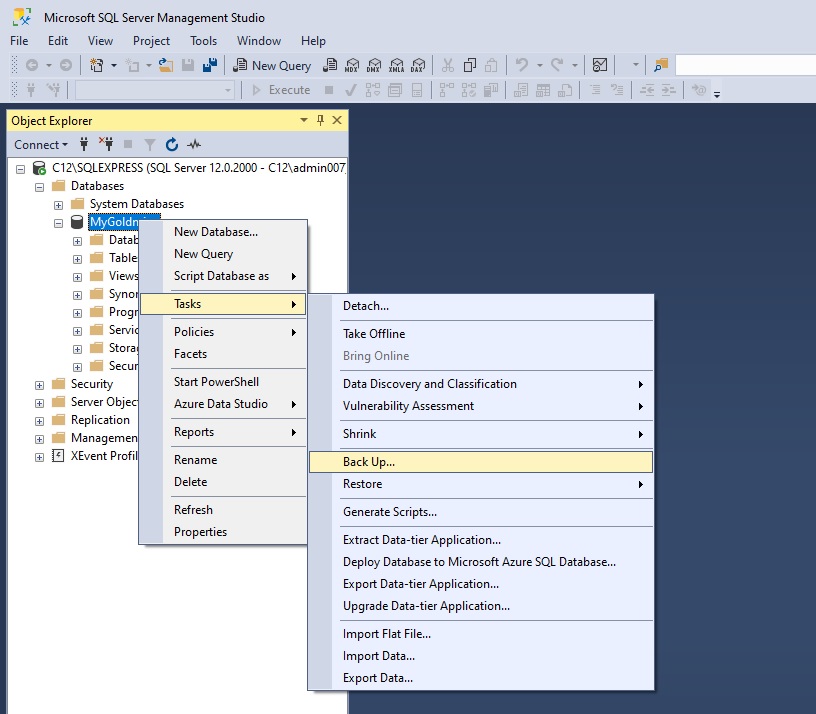Viewport: 816px width, 714px height.
Task: Open the Tools menu
Action: pyautogui.click(x=203, y=41)
